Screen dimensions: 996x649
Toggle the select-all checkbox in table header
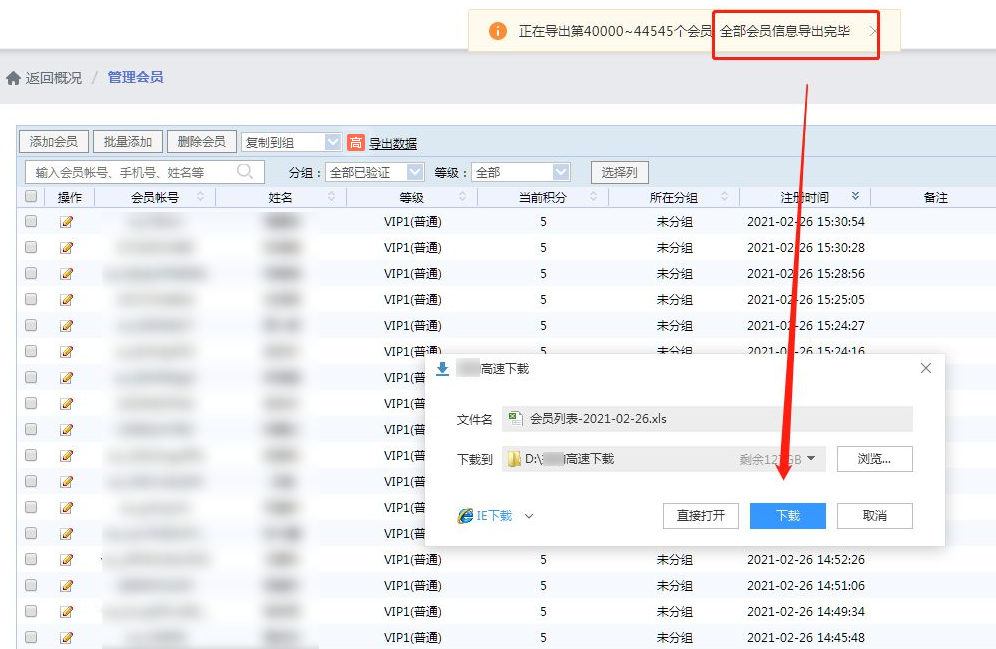coord(31,197)
